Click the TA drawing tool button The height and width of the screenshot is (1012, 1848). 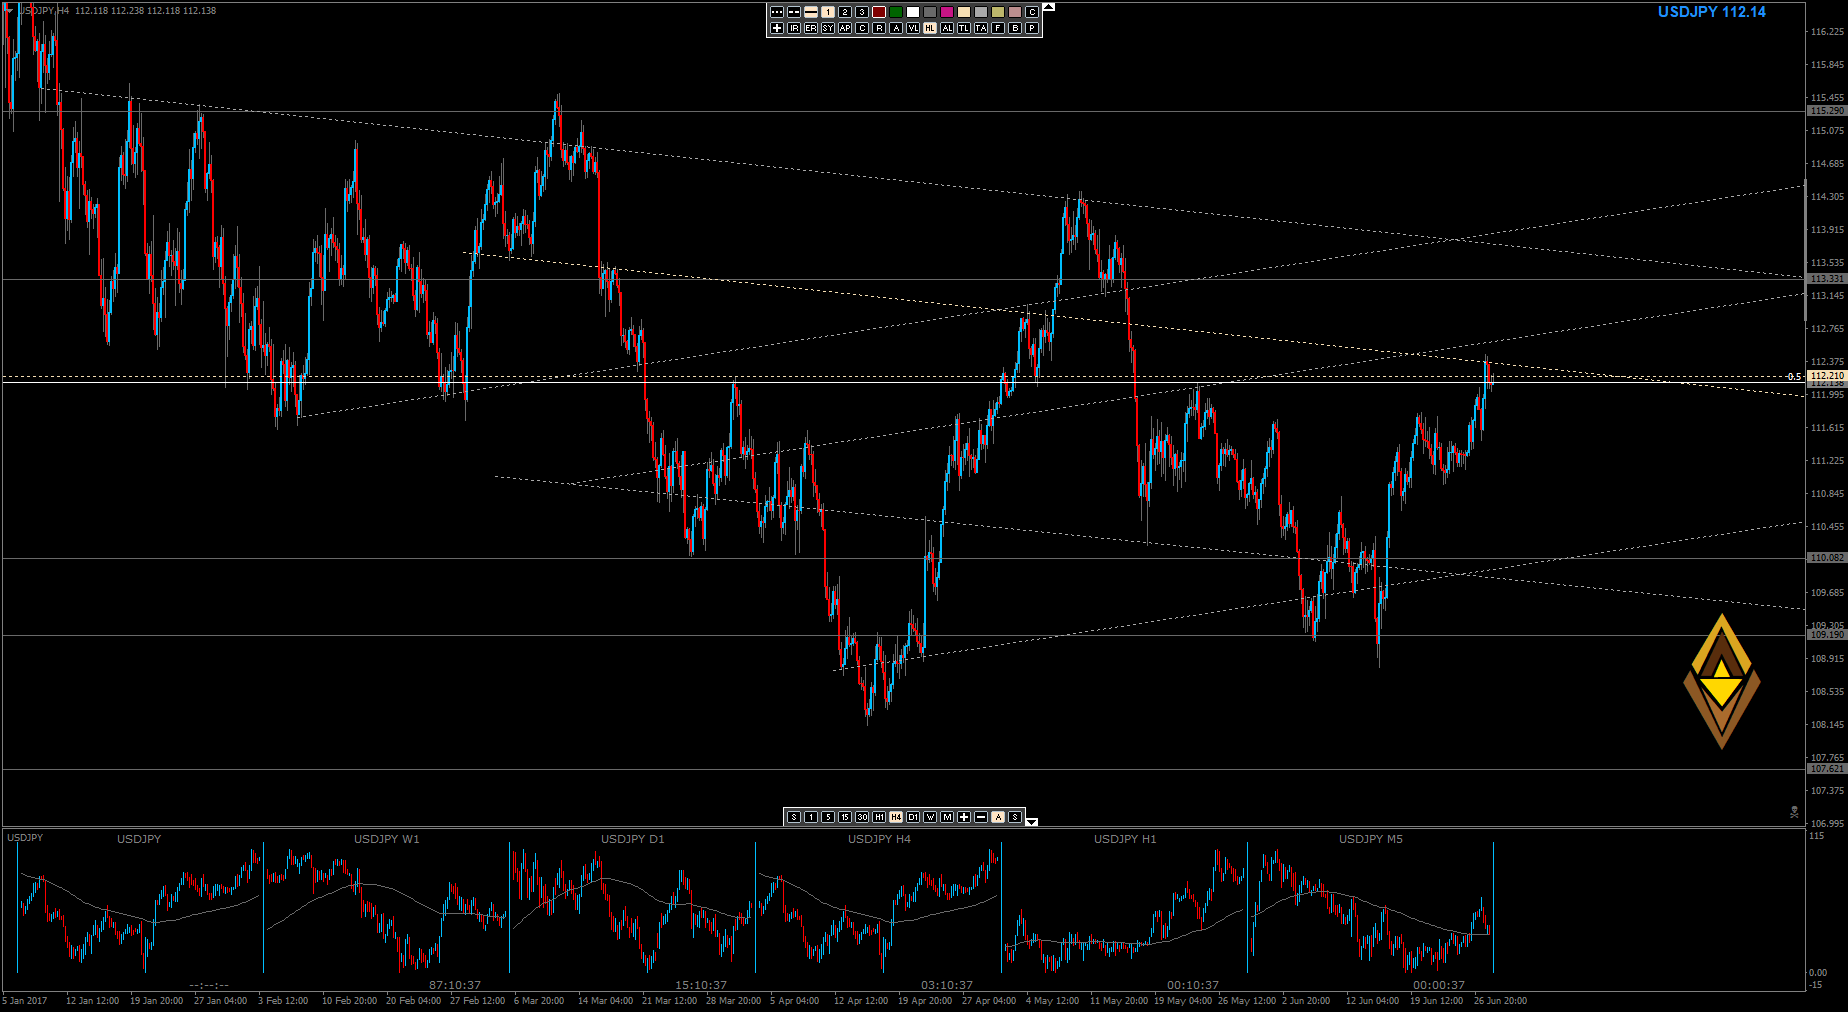click(x=981, y=28)
